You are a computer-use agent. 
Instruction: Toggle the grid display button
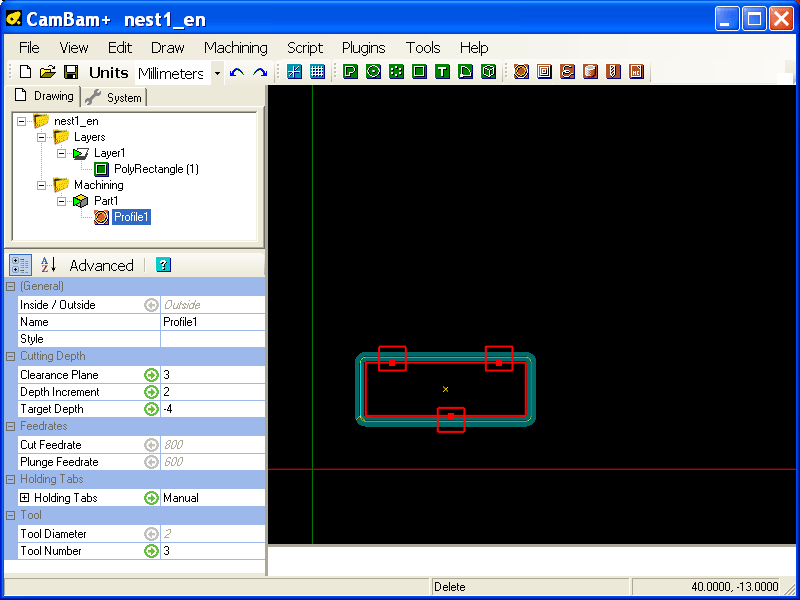pos(317,72)
